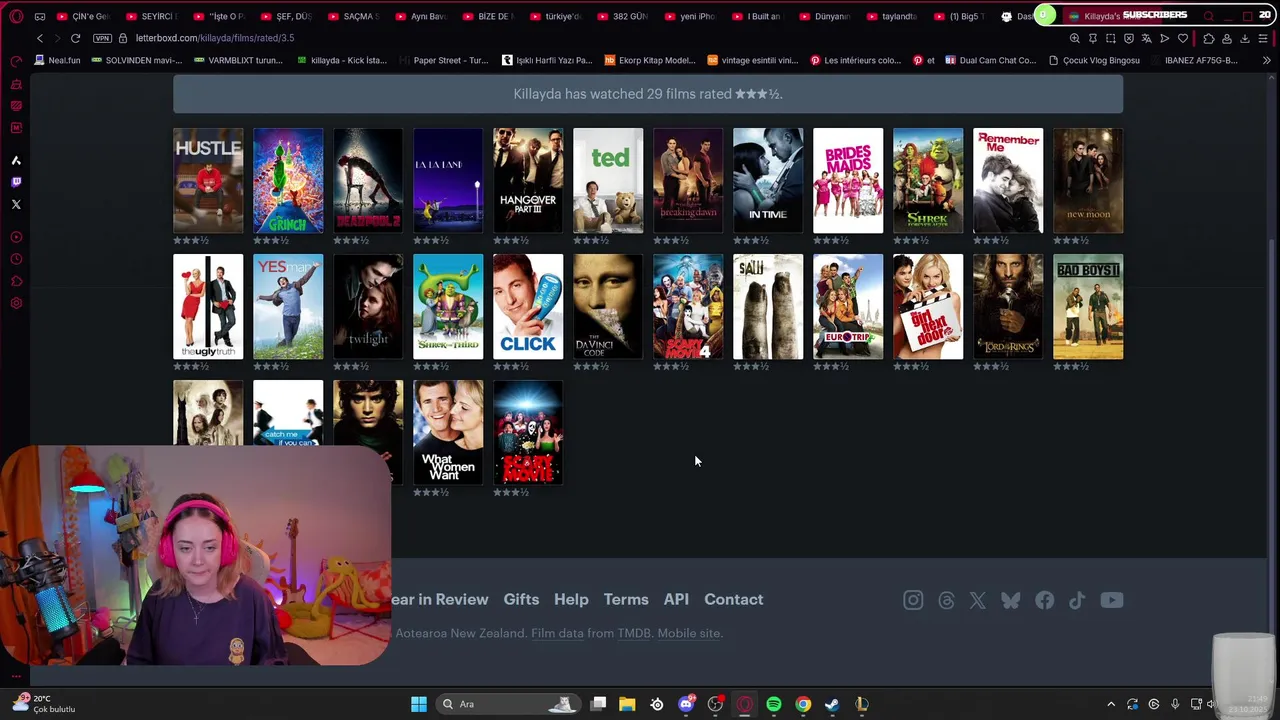Open 'Çocuk Vlog Bingosu' bookmark
The height and width of the screenshot is (720, 1280).
point(1094,60)
